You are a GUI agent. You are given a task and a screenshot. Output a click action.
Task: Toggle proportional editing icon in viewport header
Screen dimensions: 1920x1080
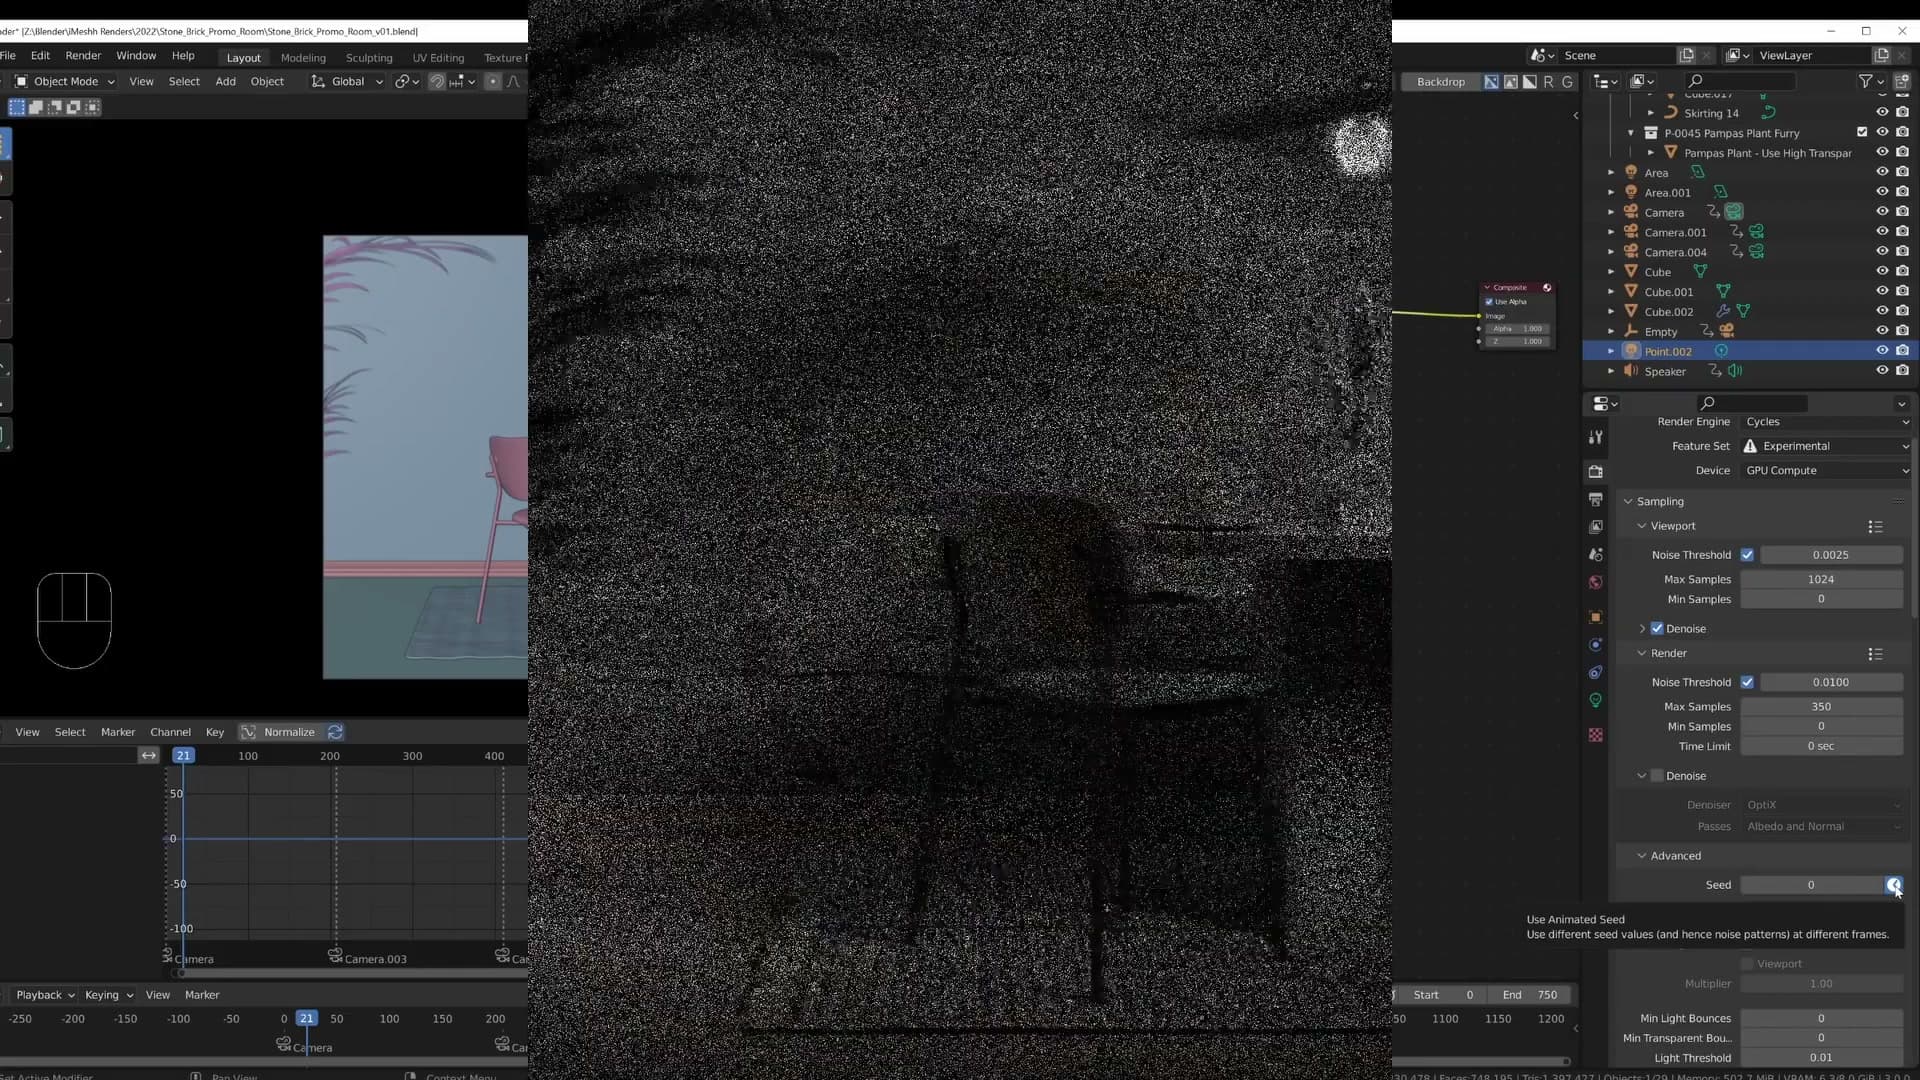point(492,81)
